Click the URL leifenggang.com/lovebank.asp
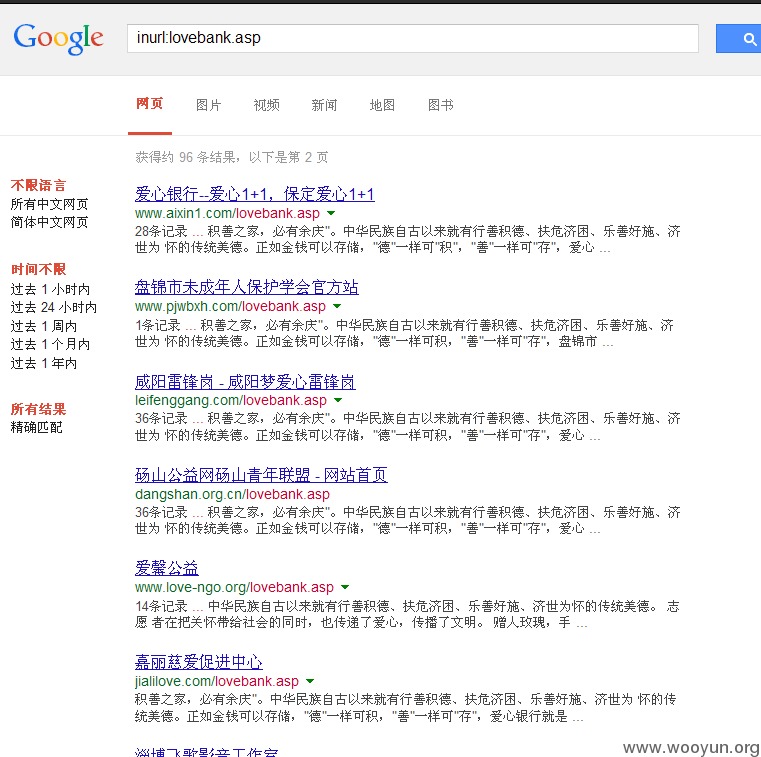The image size is (761, 757). coord(231,400)
